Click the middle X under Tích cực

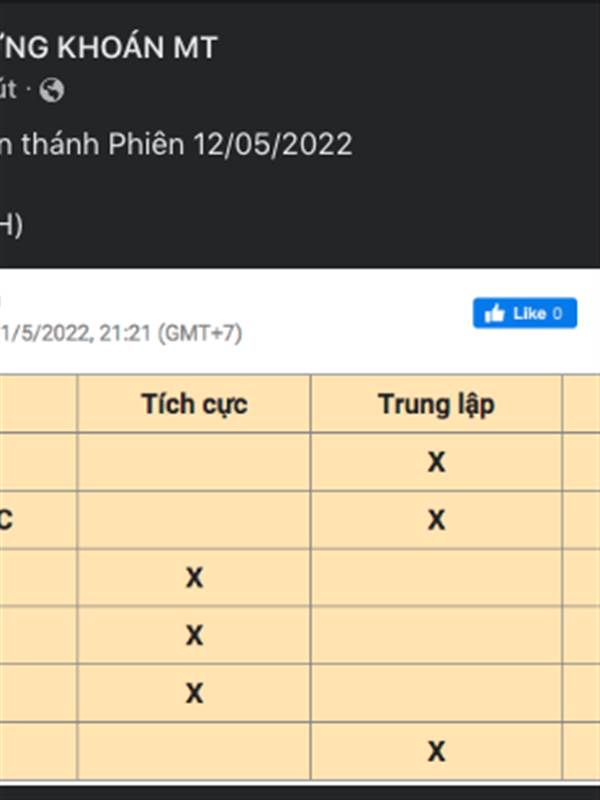[x=194, y=636]
